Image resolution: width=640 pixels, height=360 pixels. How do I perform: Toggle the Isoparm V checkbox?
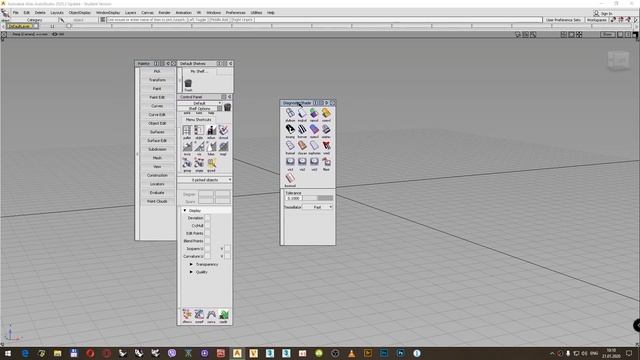coord(227,249)
